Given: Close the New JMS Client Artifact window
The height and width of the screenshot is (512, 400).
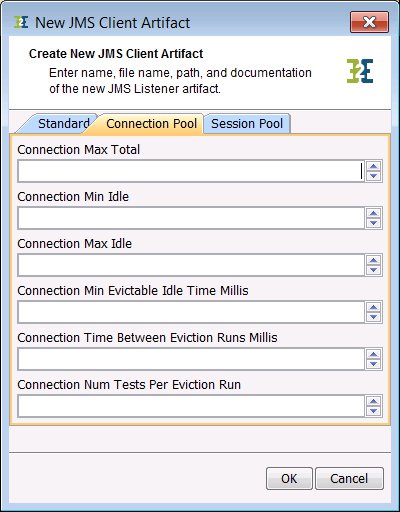Looking at the screenshot, I should [x=369, y=22].
